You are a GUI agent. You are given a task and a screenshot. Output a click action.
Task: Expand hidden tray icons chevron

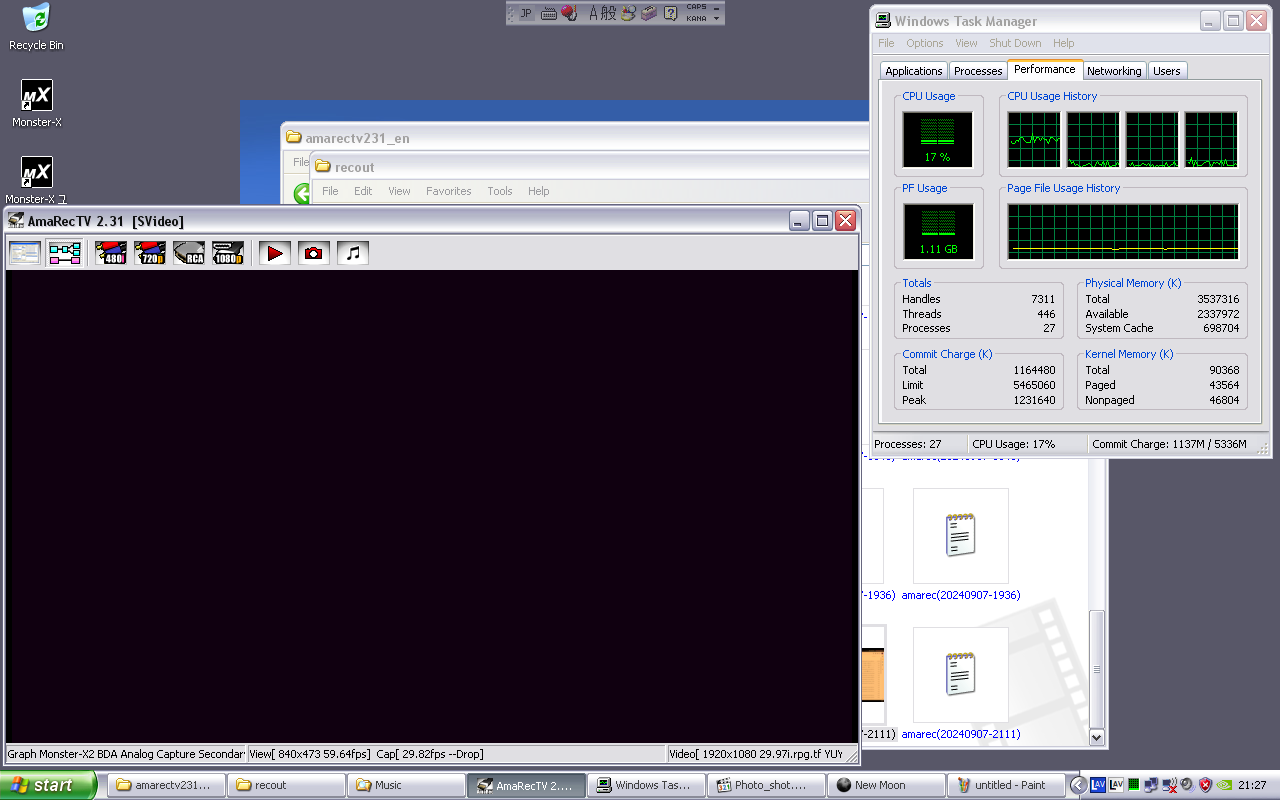click(1078, 785)
